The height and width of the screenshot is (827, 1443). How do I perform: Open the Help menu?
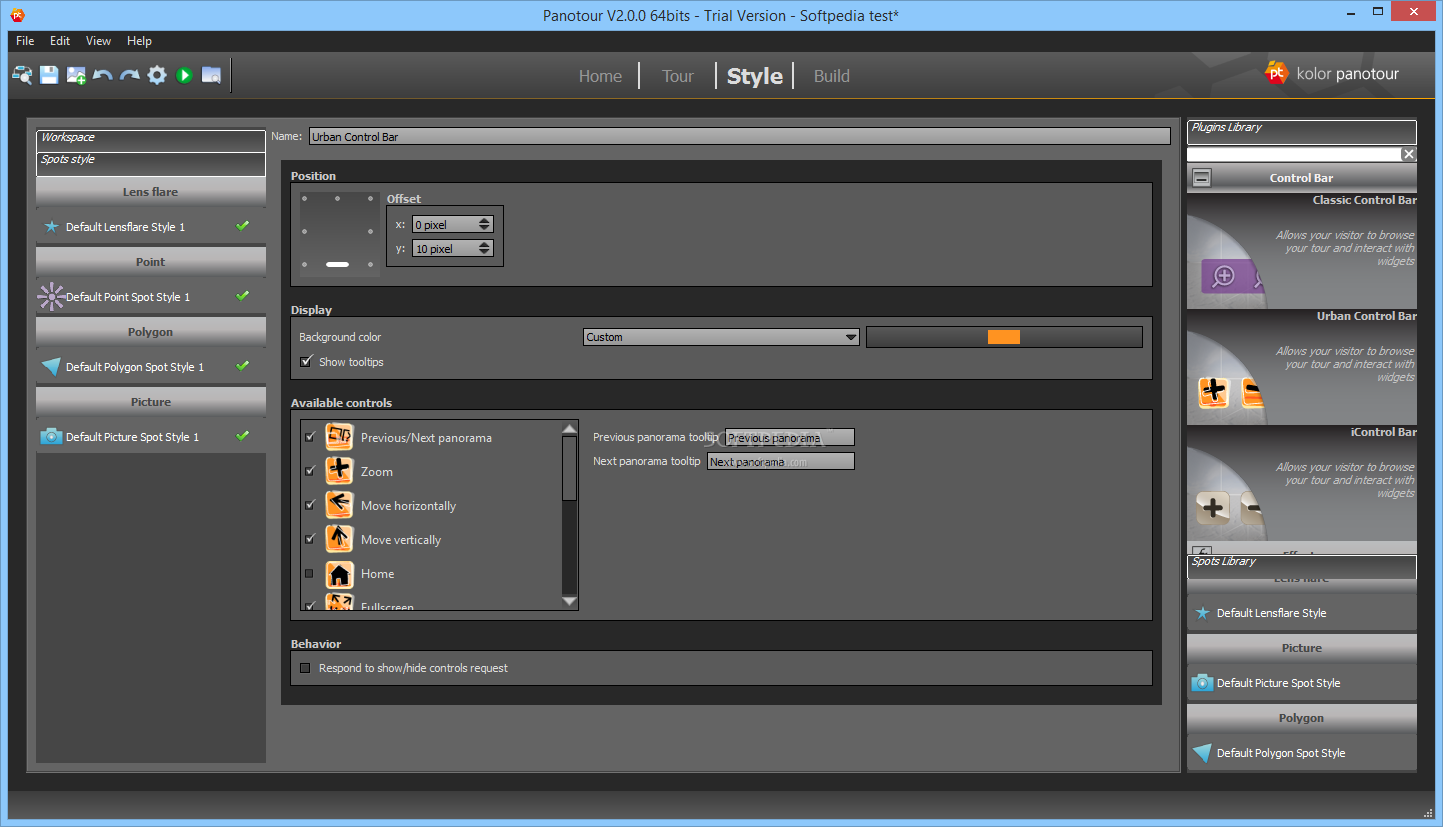pyautogui.click(x=139, y=41)
